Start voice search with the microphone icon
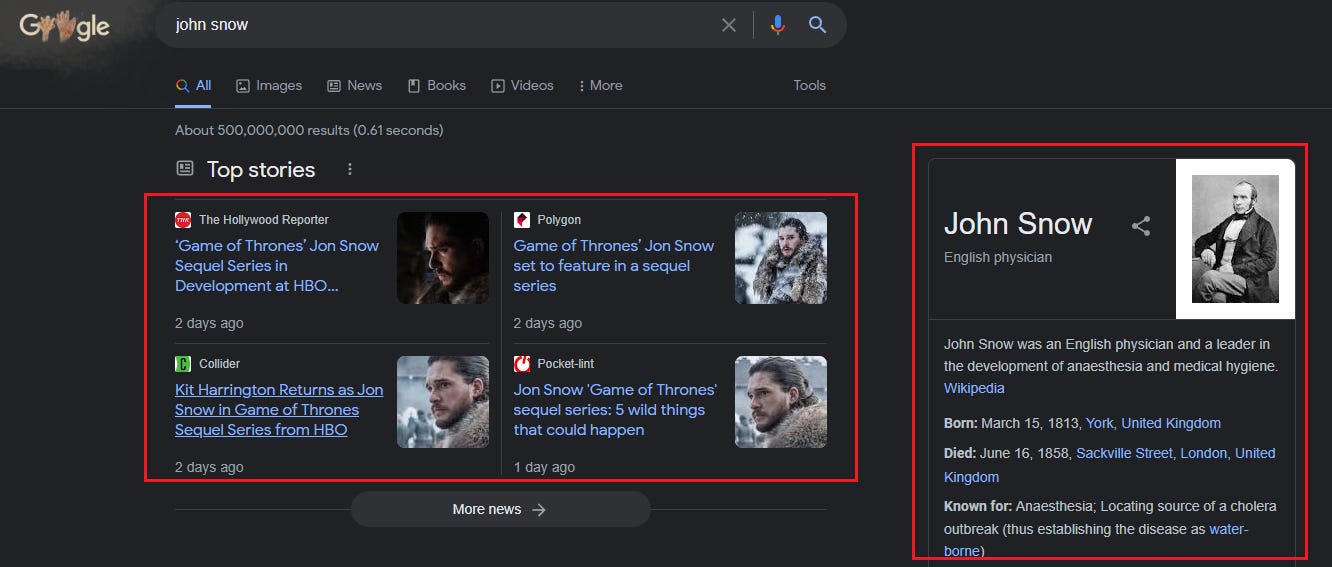This screenshot has width=1332, height=567. (x=778, y=25)
